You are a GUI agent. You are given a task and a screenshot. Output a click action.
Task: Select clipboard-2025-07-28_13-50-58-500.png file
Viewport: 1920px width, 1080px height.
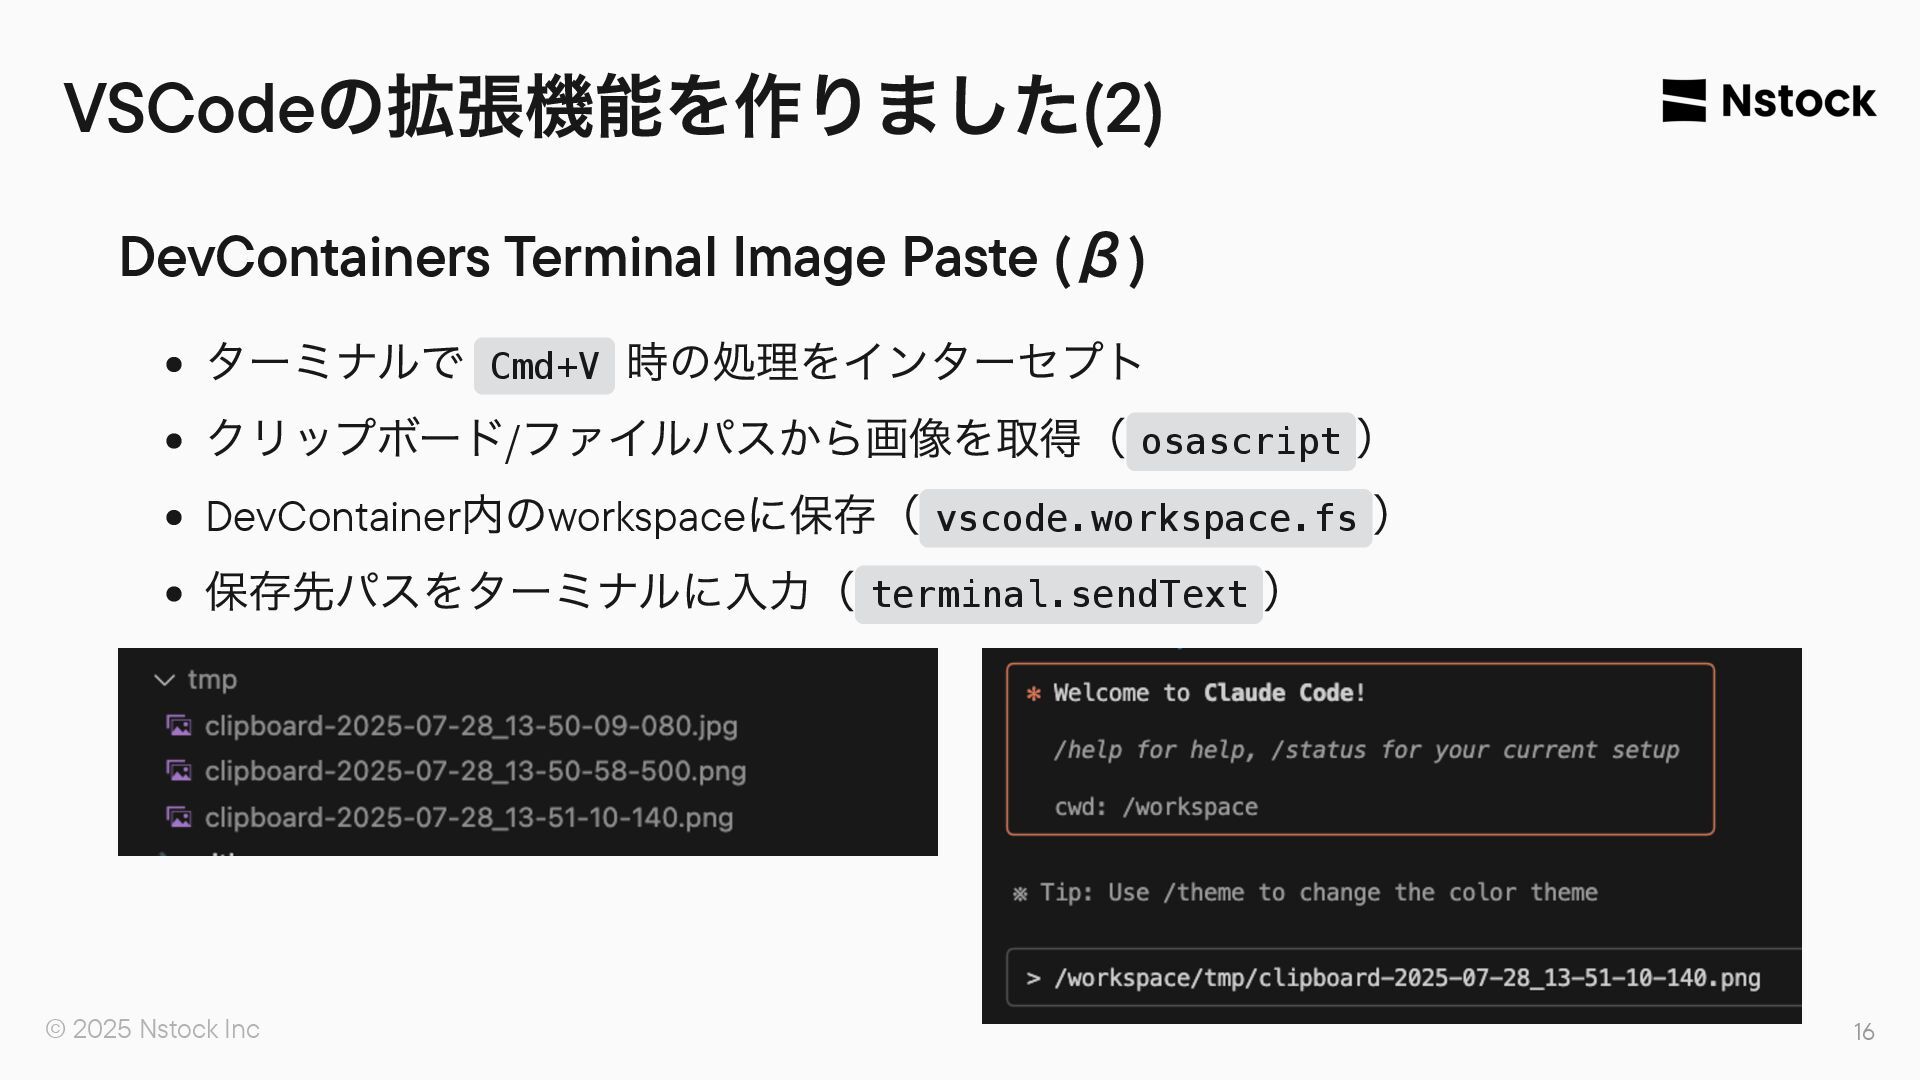coord(475,772)
